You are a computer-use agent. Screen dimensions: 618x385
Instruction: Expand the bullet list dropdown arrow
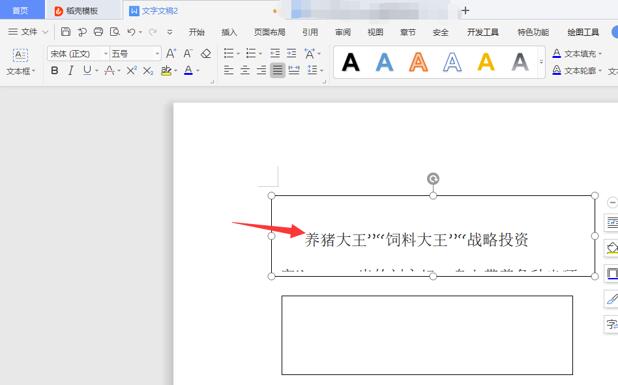pos(238,54)
